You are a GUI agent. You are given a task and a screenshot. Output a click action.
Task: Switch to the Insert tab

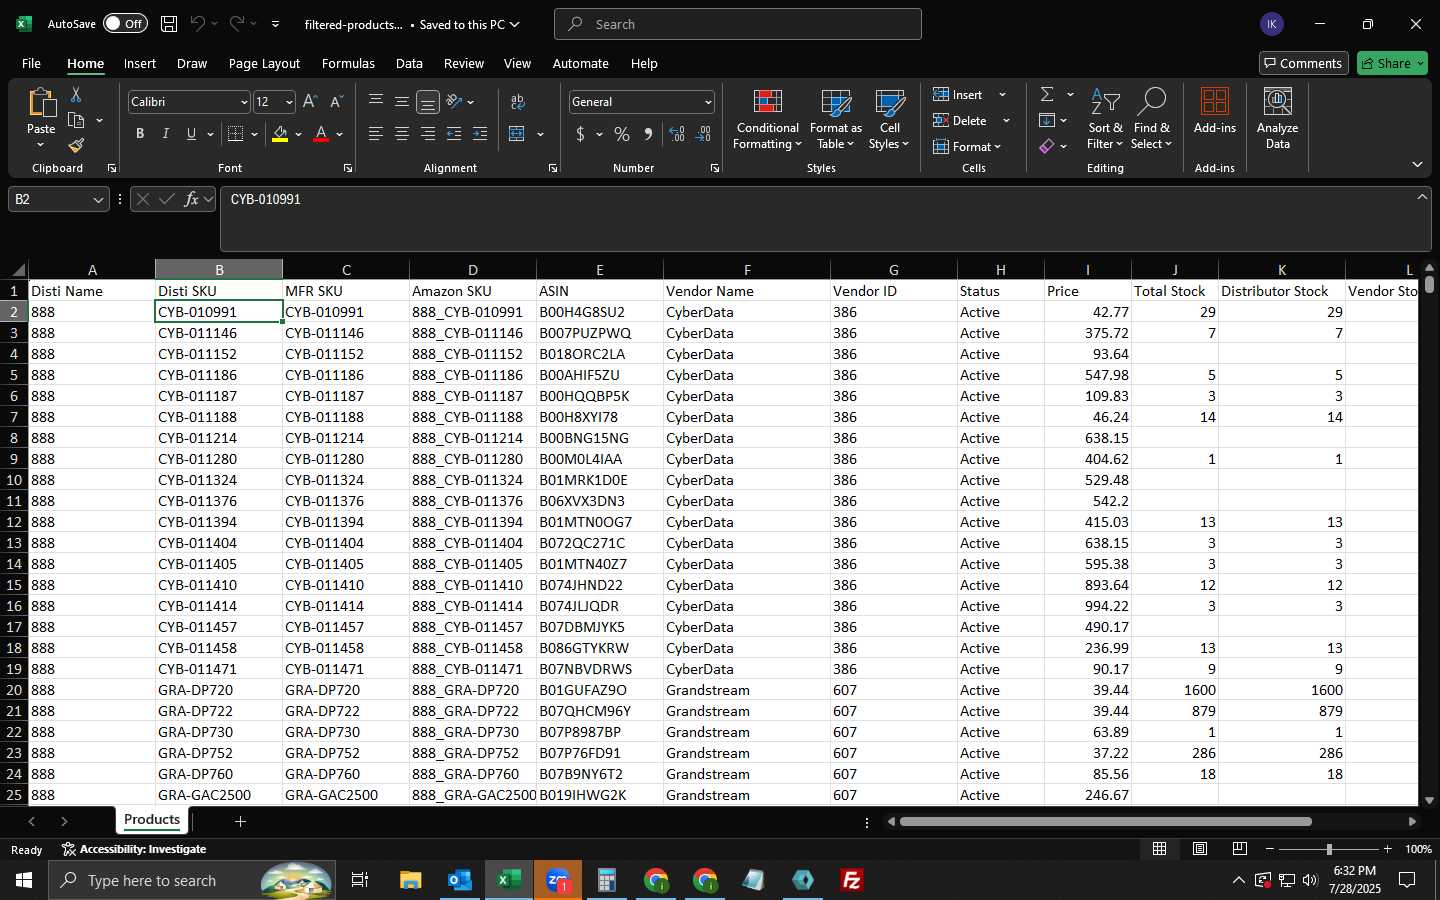(140, 63)
